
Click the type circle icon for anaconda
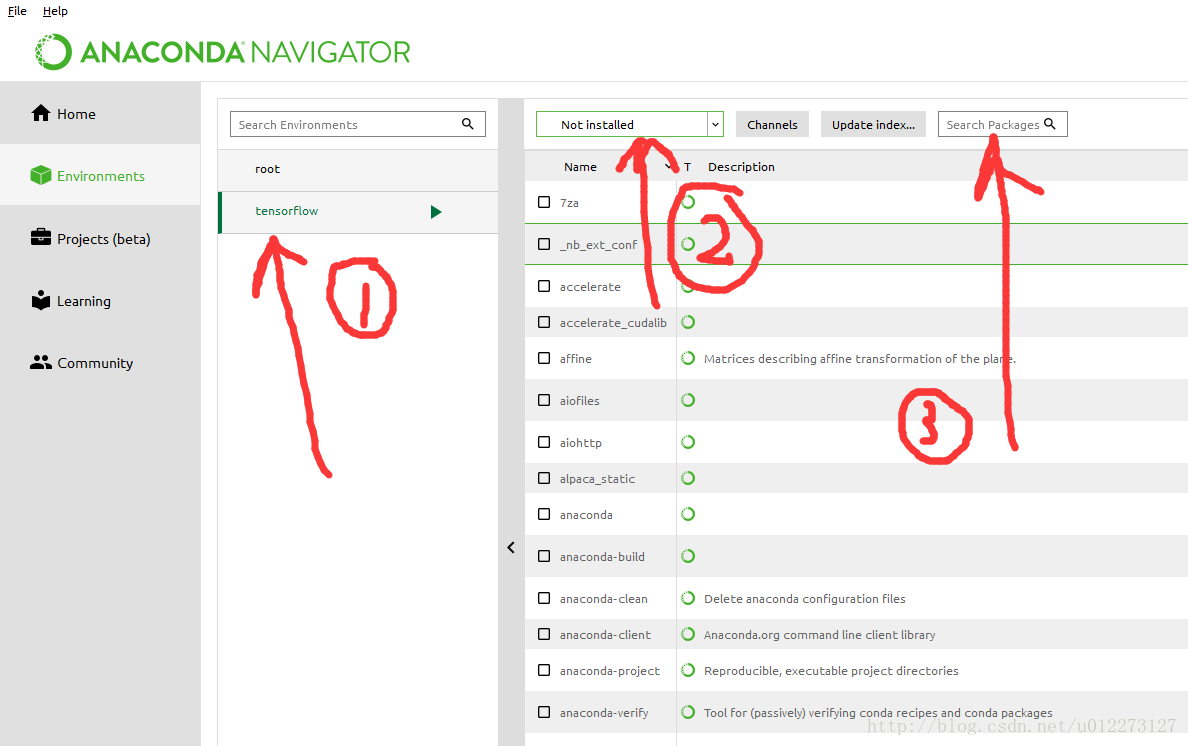coord(688,514)
